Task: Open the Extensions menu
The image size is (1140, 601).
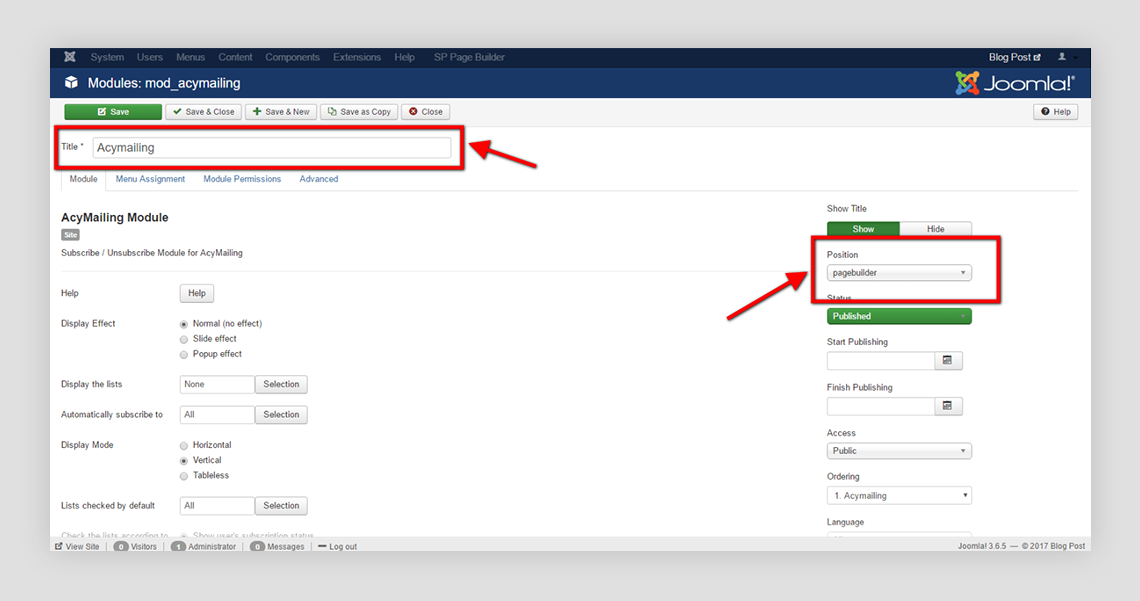Action: coord(357,57)
